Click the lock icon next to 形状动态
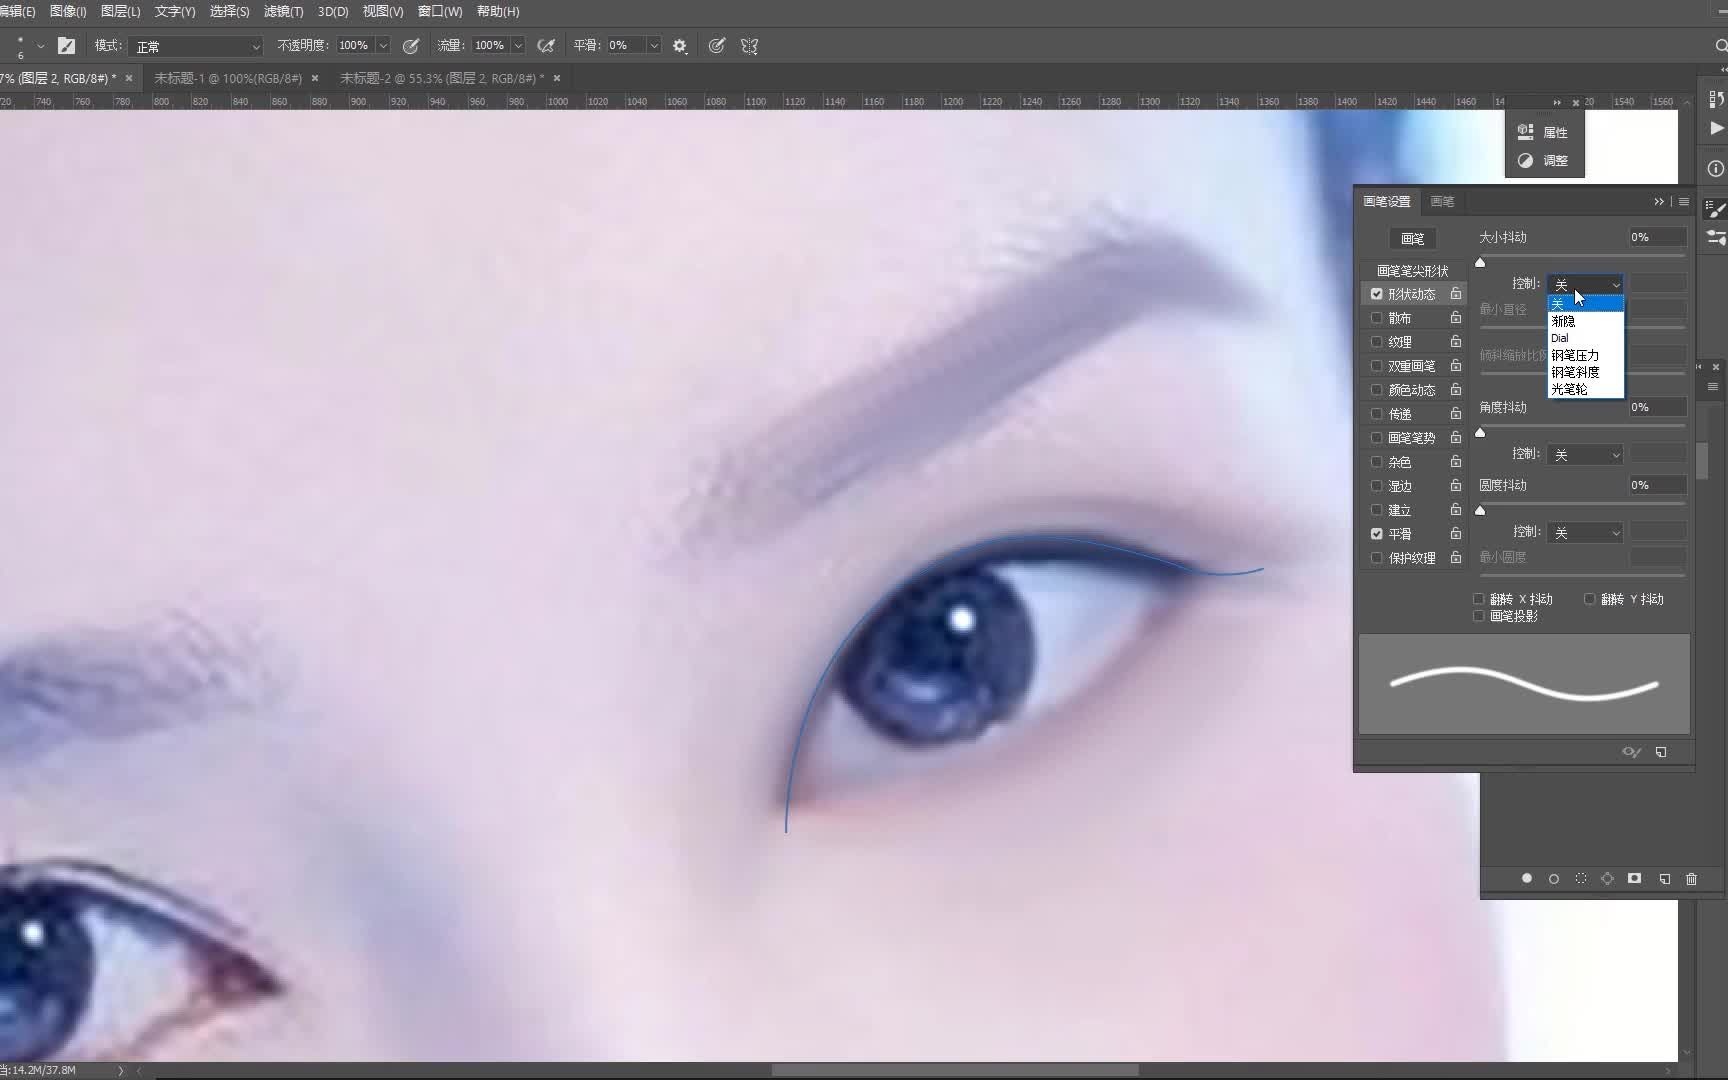The image size is (1728, 1080). coord(1456,293)
